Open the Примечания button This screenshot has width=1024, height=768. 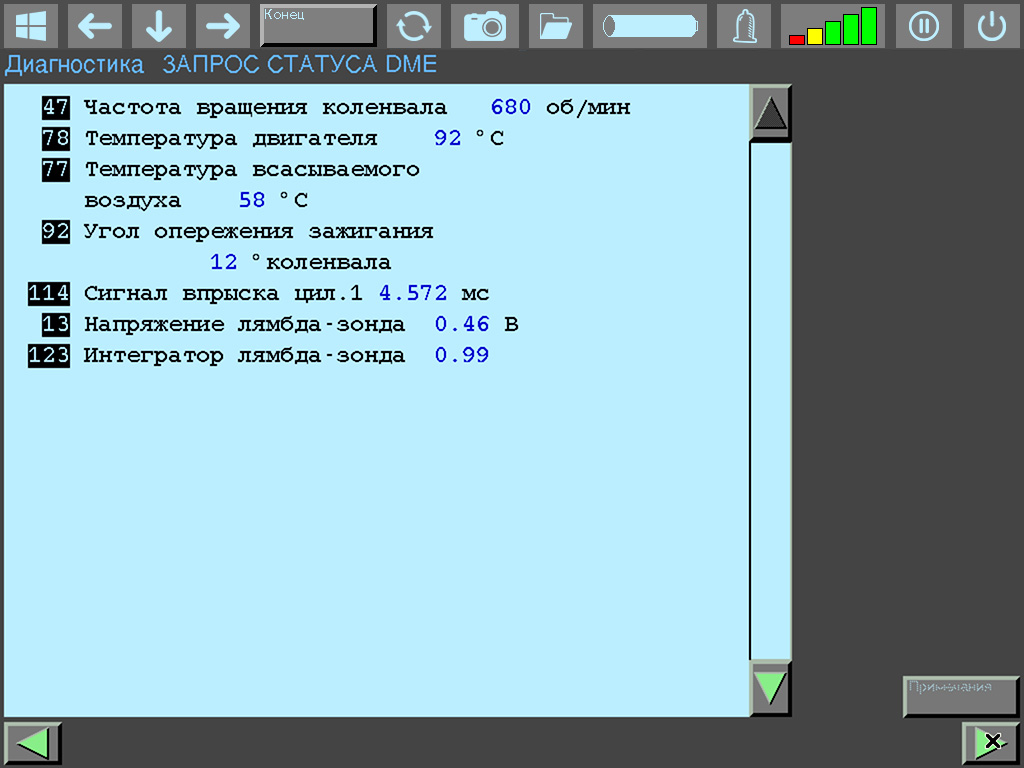click(x=961, y=696)
